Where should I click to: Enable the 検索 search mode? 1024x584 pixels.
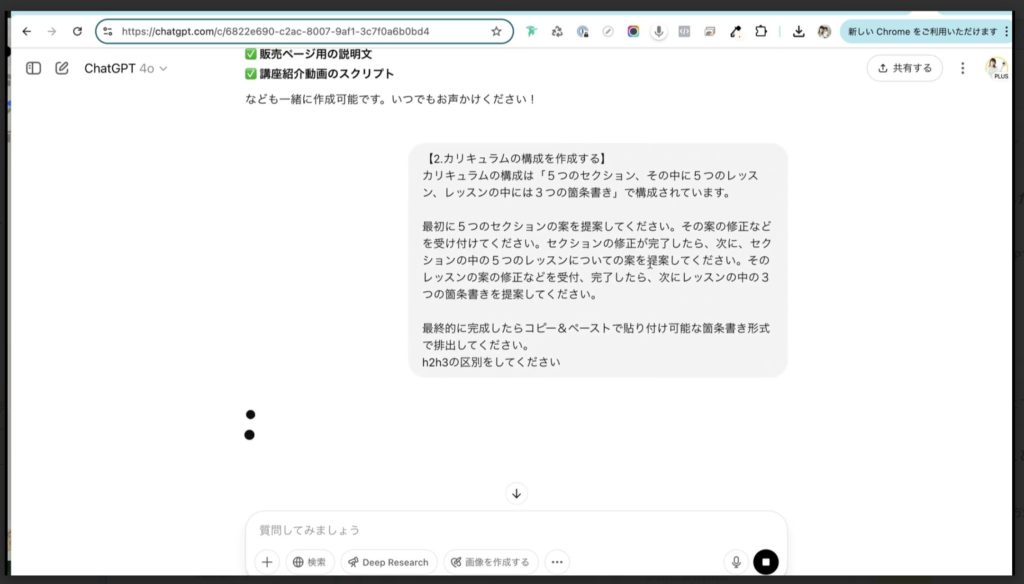[310, 562]
